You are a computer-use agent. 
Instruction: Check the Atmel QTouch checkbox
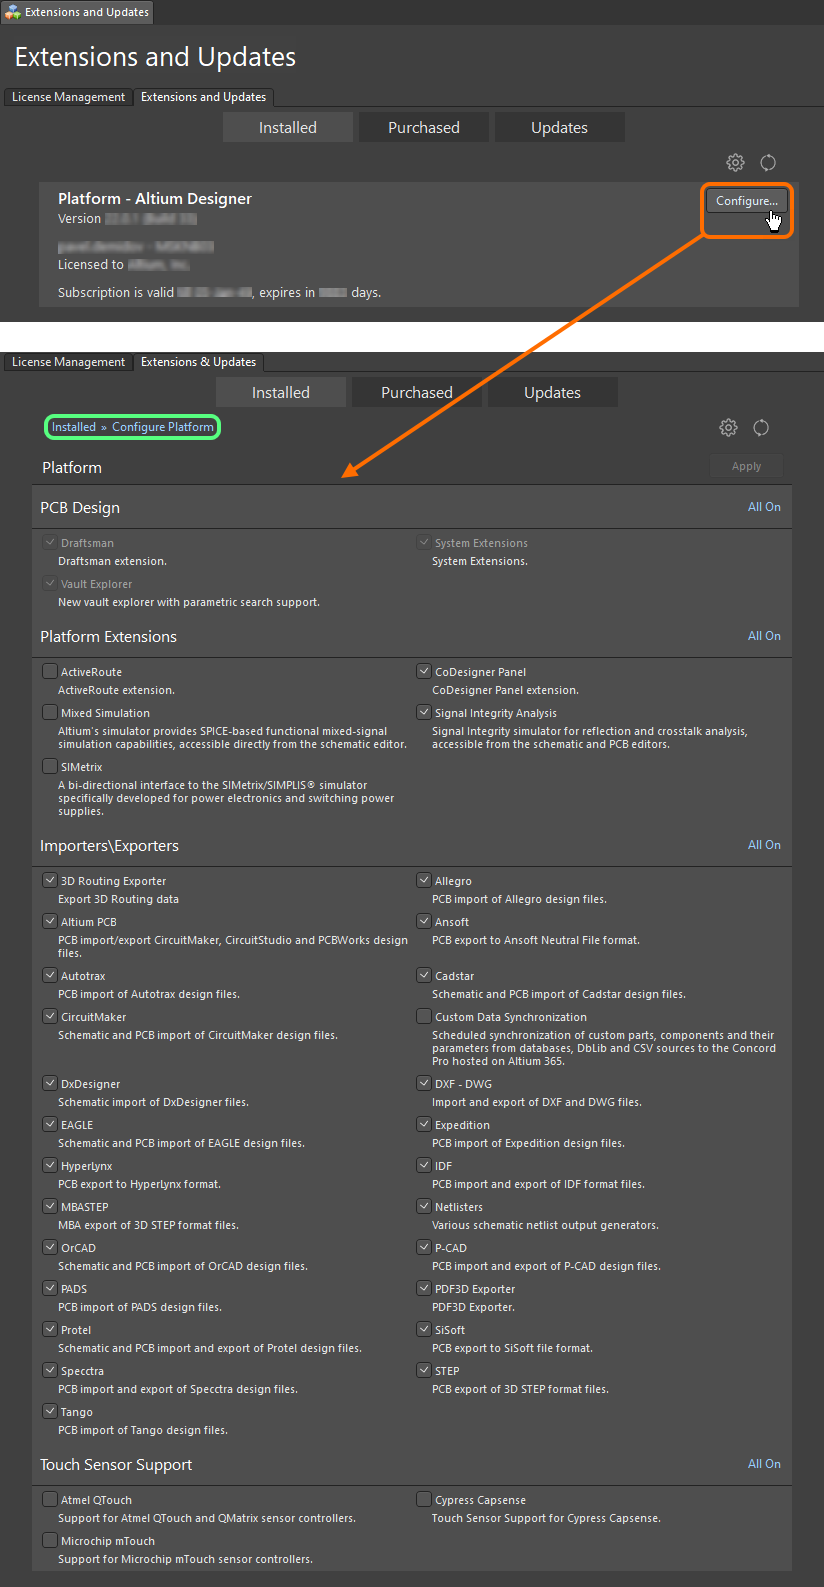[50, 1499]
